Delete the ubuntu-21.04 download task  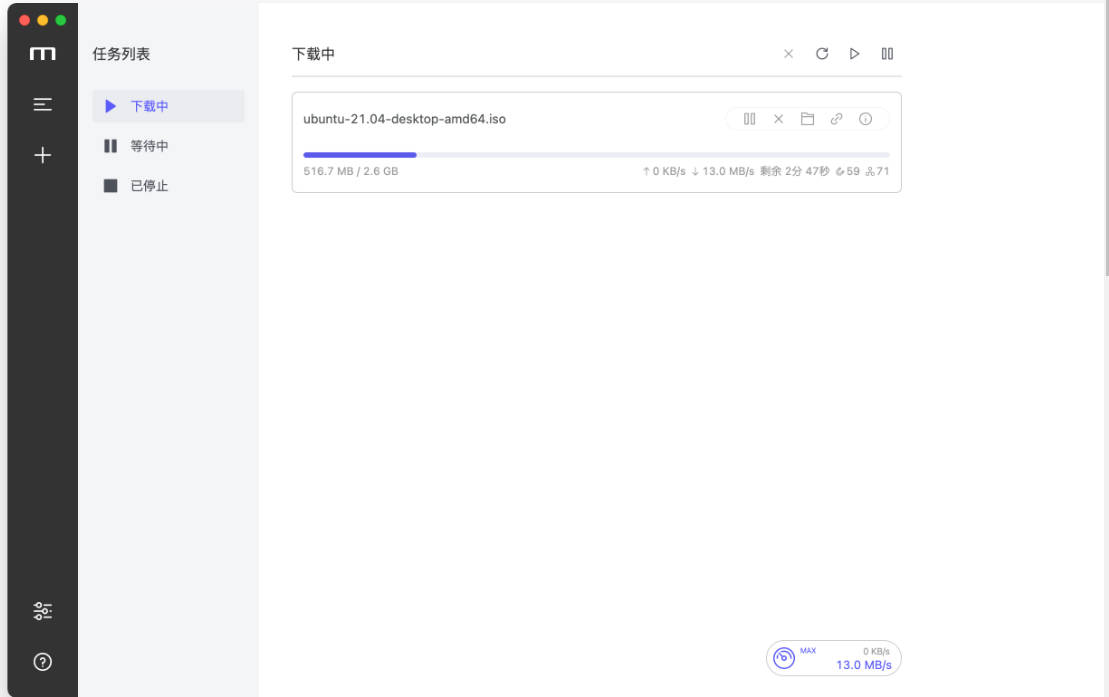pyautogui.click(x=778, y=119)
